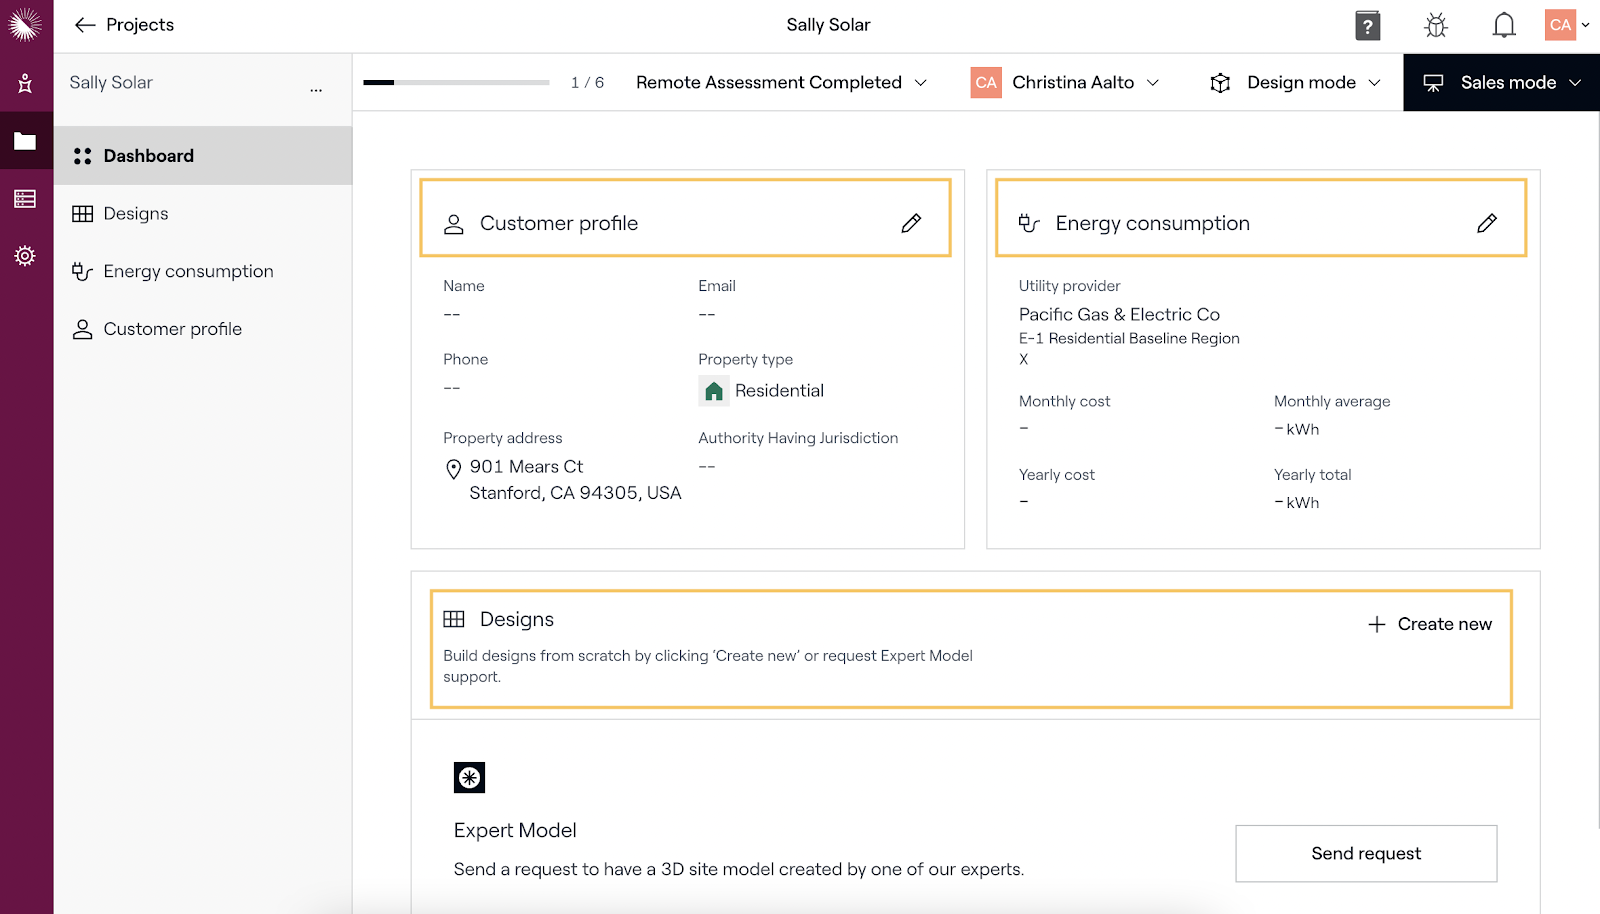Click the Monthly cost label

pyautogui.click(x=1064, y=401)
